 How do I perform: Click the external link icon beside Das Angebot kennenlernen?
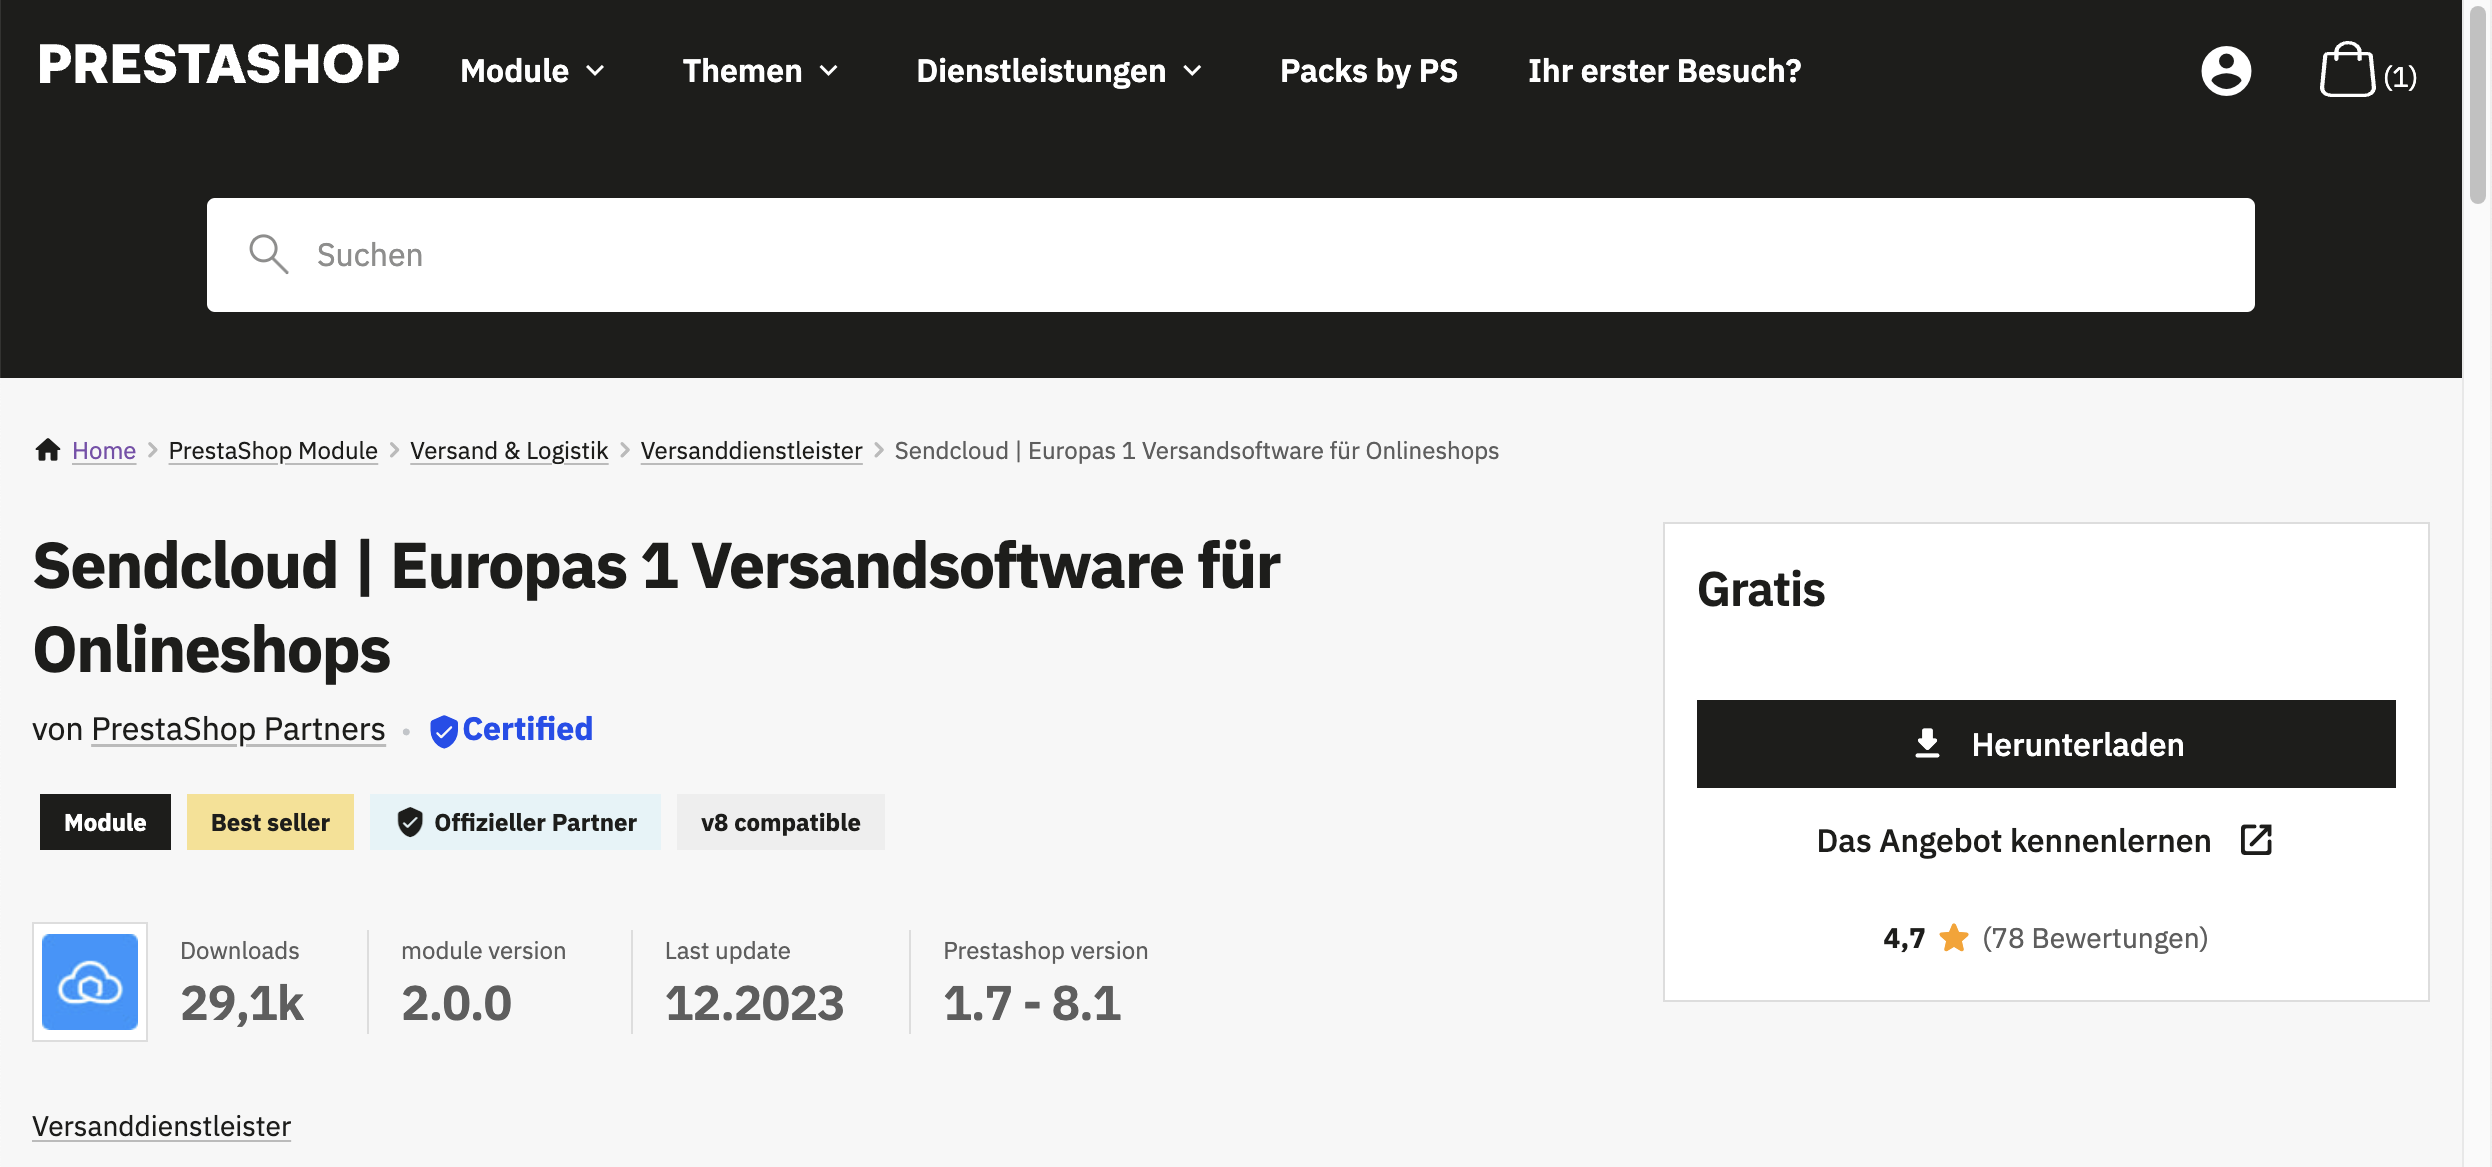pos(2256,840)
